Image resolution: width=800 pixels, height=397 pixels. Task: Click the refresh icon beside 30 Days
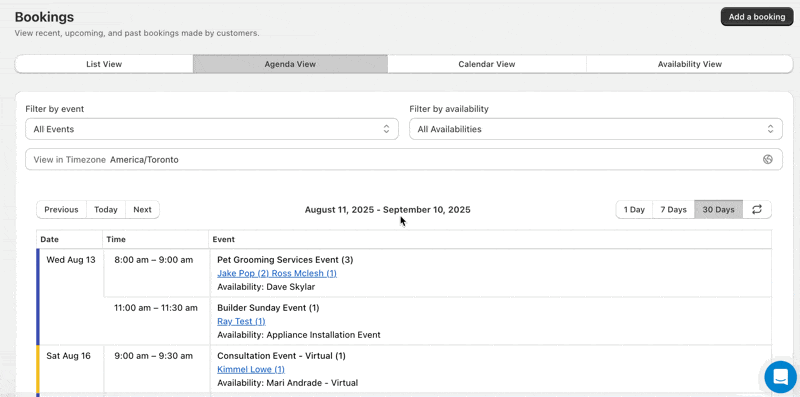pos(757,209)
